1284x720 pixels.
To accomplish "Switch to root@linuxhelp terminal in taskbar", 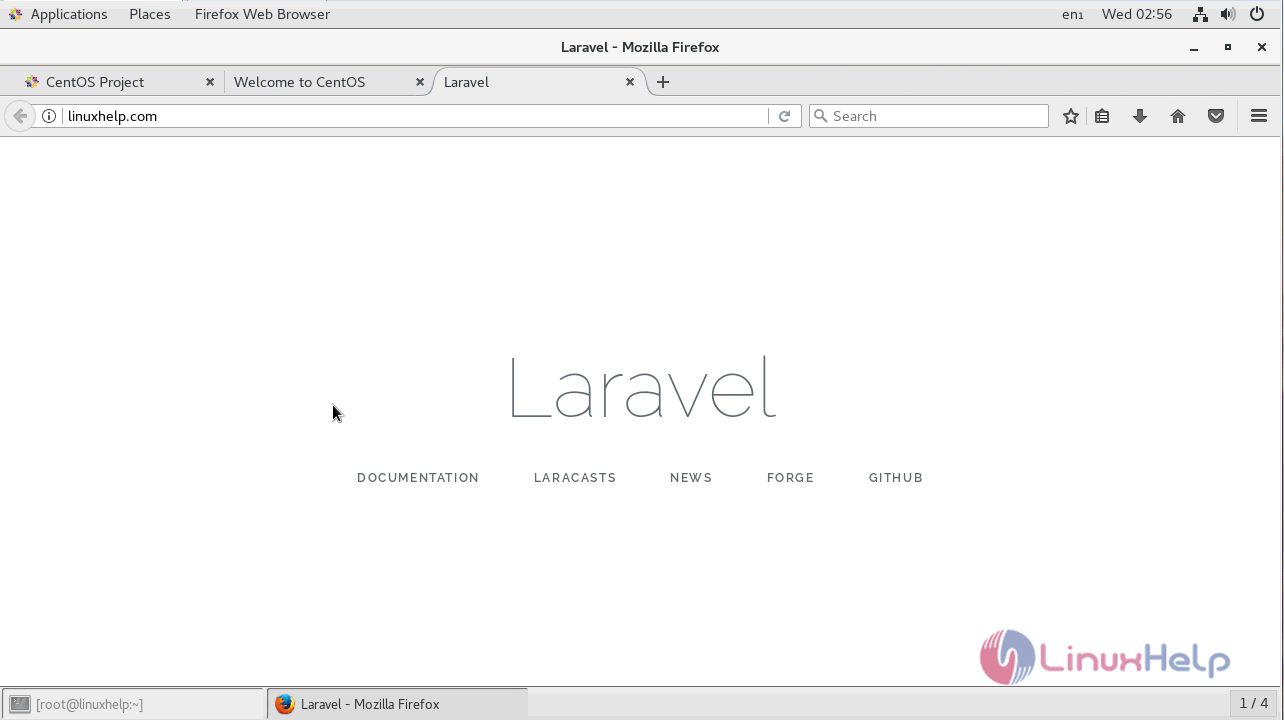I will point(132,704).
